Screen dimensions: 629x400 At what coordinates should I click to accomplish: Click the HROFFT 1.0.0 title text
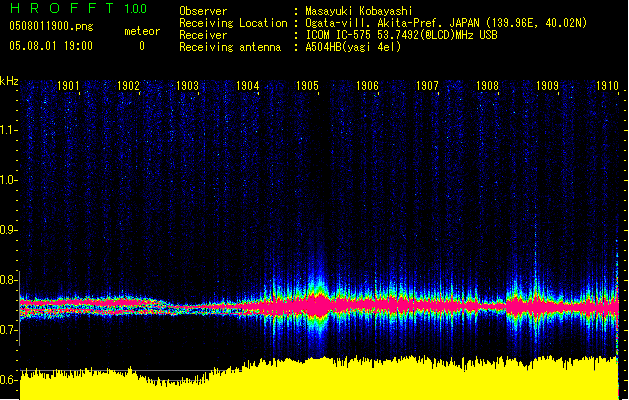[79, 8]
